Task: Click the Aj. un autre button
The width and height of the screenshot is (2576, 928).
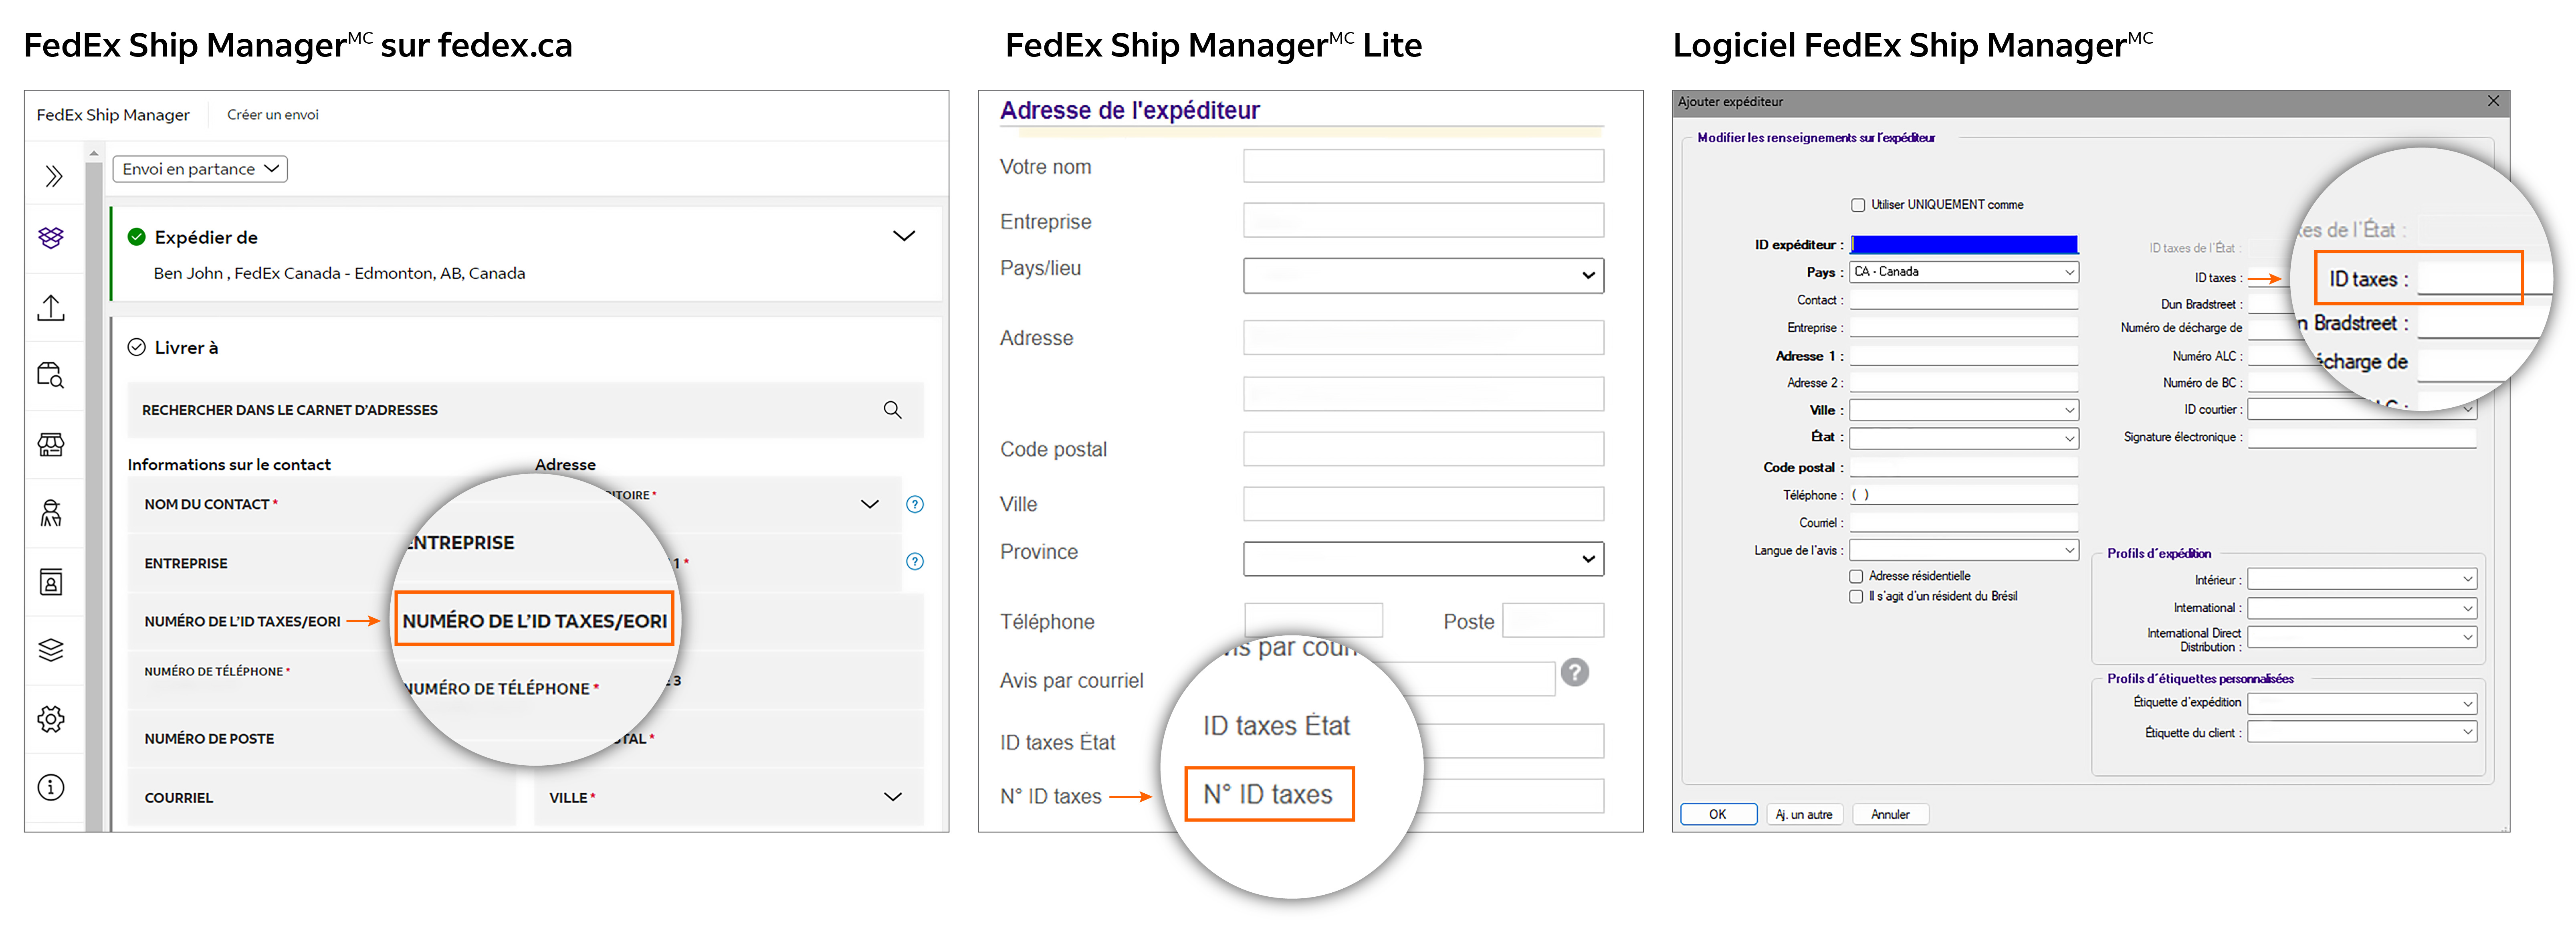Action: pyautogui.click(x=1804, y=814)
